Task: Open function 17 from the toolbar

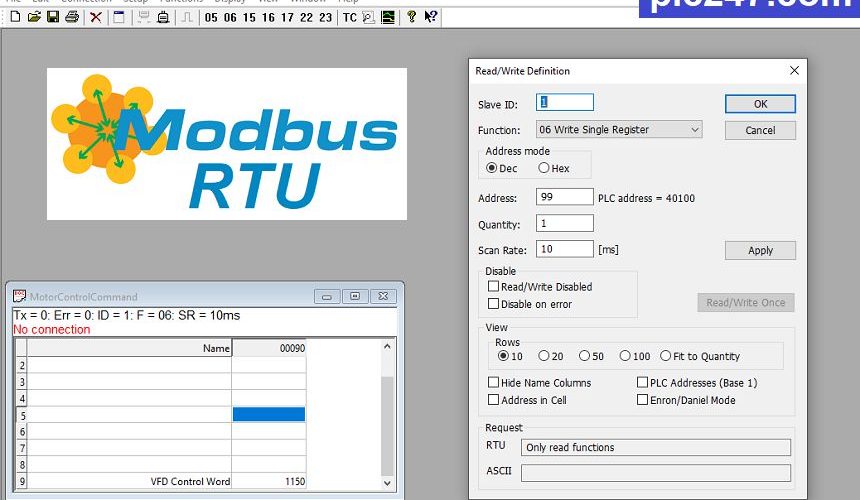Action: (x=287, y=18)
